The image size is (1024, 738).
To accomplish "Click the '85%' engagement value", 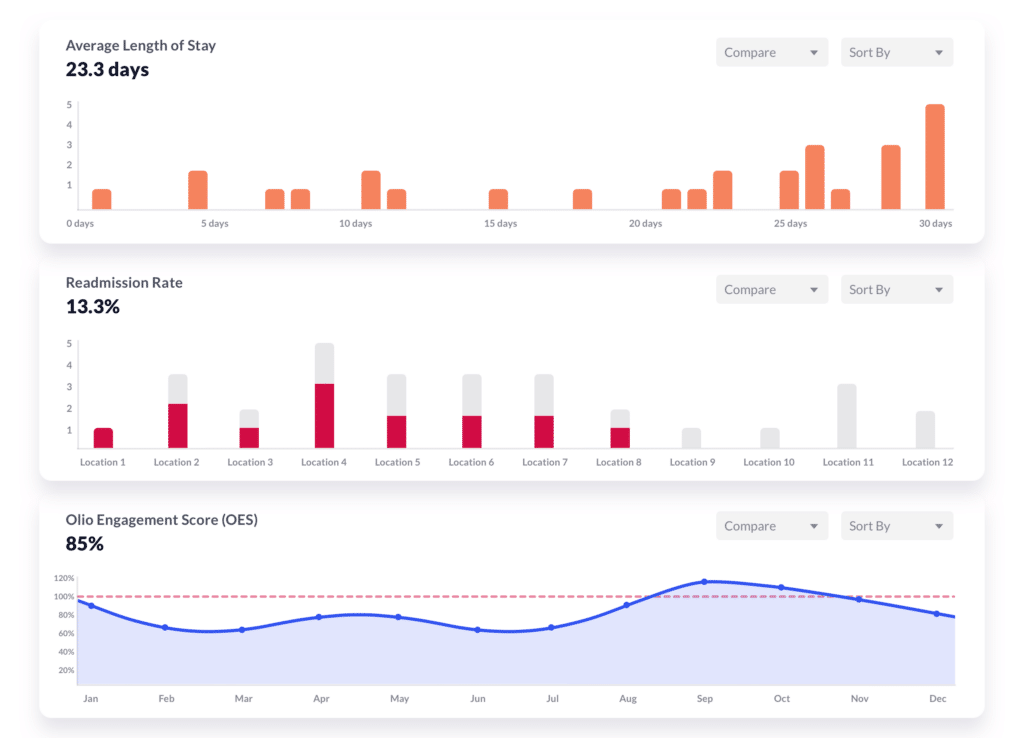I will [x=84, y=543].
